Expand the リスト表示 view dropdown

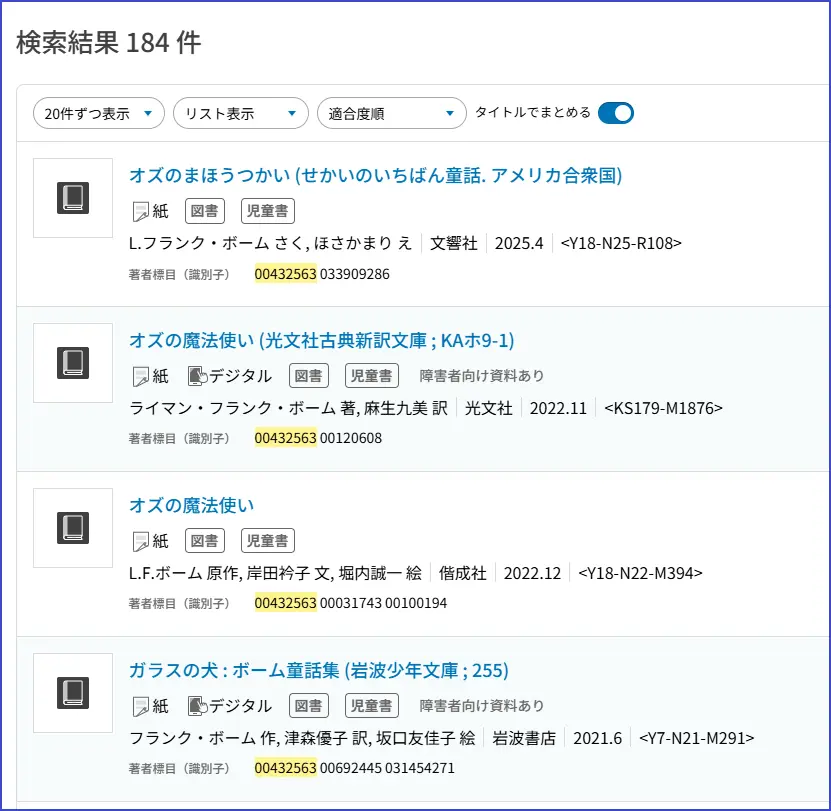coord(240,114)
